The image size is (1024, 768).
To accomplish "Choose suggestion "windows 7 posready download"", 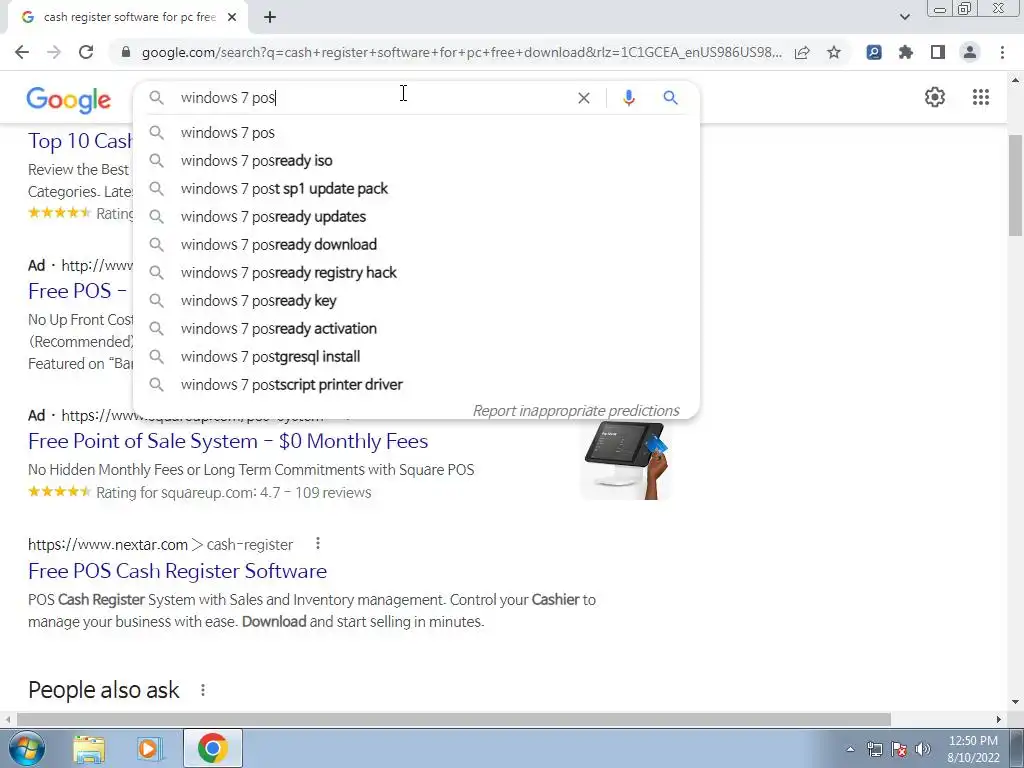I will click(416, 245).
